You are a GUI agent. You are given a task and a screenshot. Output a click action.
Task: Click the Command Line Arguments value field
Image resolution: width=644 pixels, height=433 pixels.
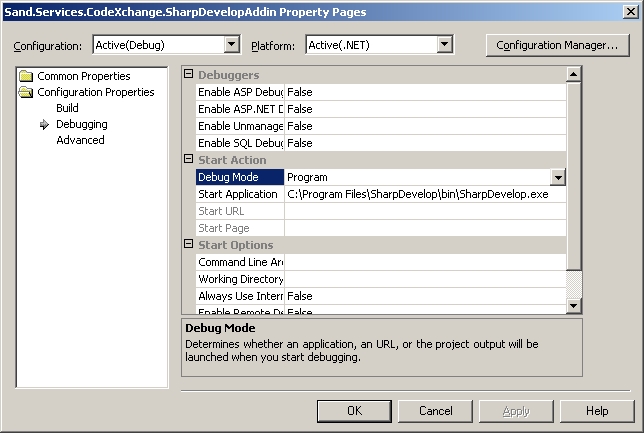425,262
